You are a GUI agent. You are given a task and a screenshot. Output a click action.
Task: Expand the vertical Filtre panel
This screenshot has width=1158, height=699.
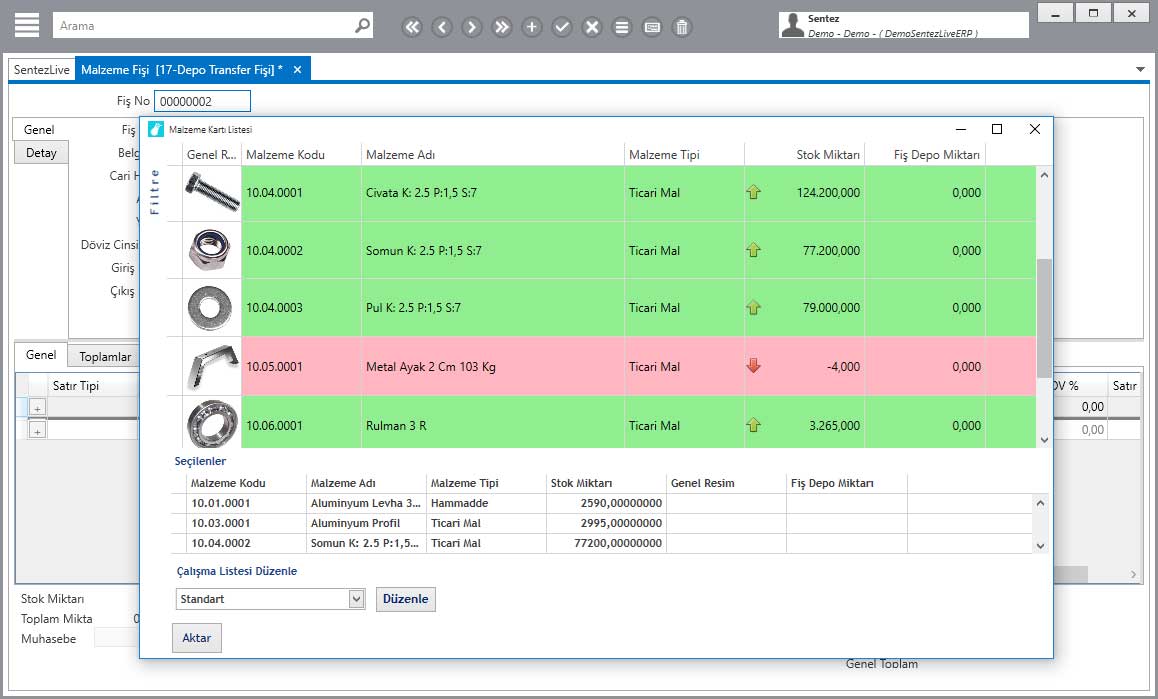click(x=154, y=192)
